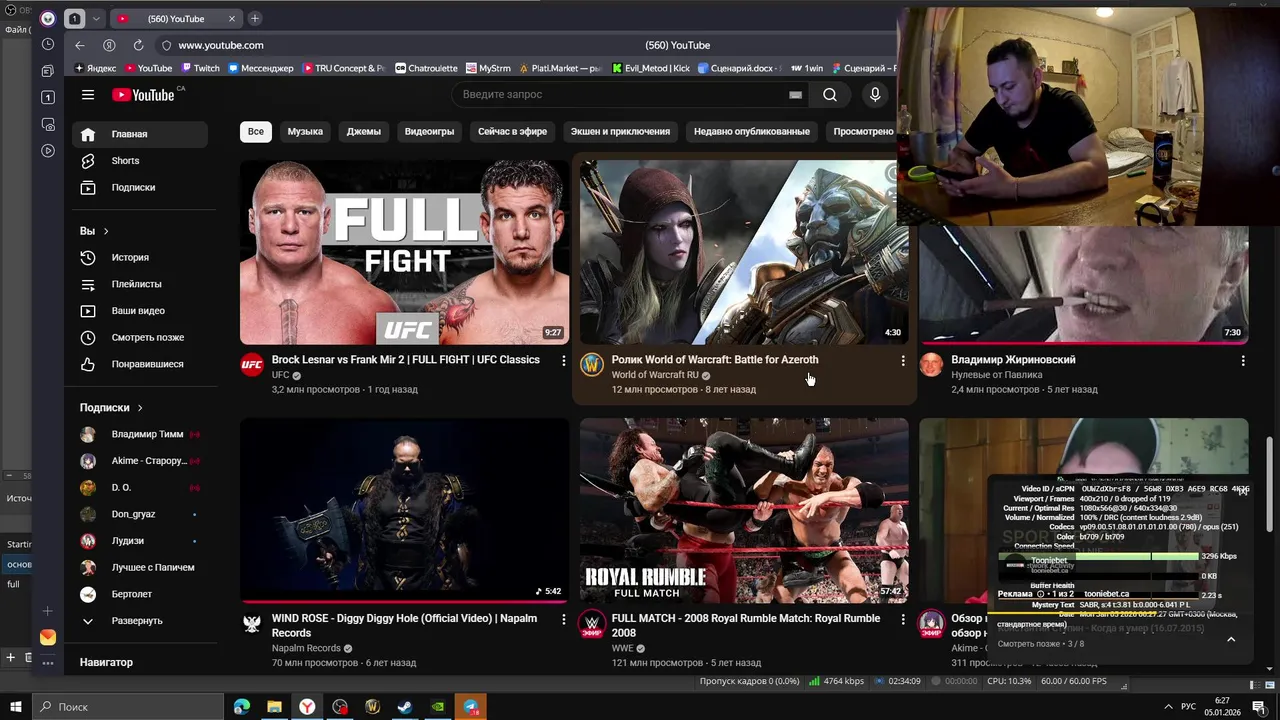
Task: Start voice search with microphone icon
Action: pyautogui.click(x=875, y=95)
